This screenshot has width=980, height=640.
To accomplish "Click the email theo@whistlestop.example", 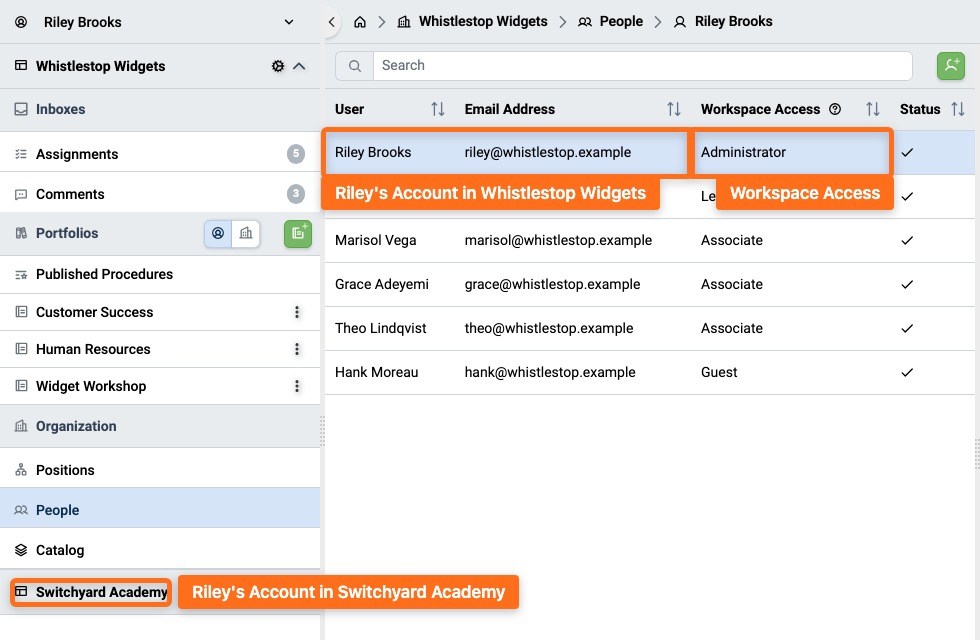I will click(549, 328).
